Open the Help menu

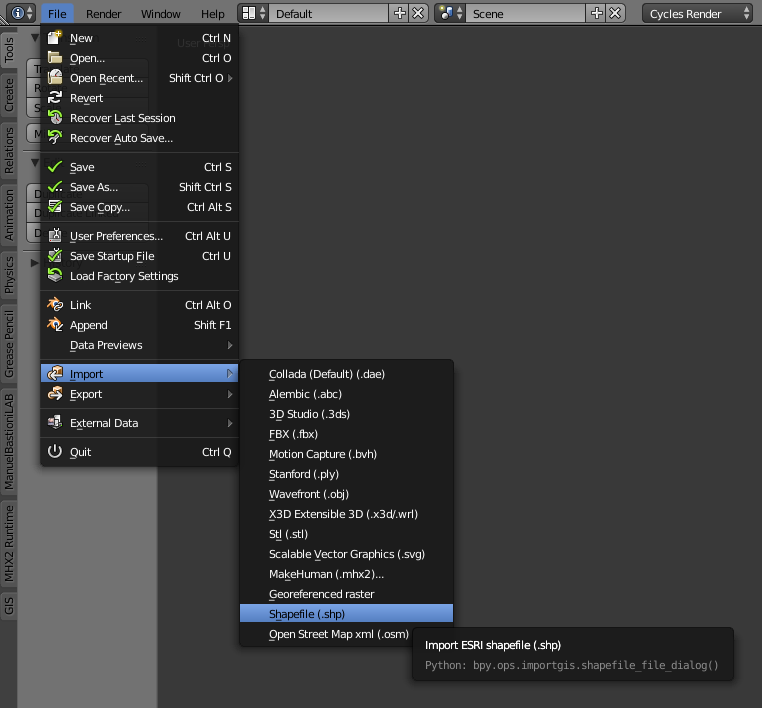point(213,14)
